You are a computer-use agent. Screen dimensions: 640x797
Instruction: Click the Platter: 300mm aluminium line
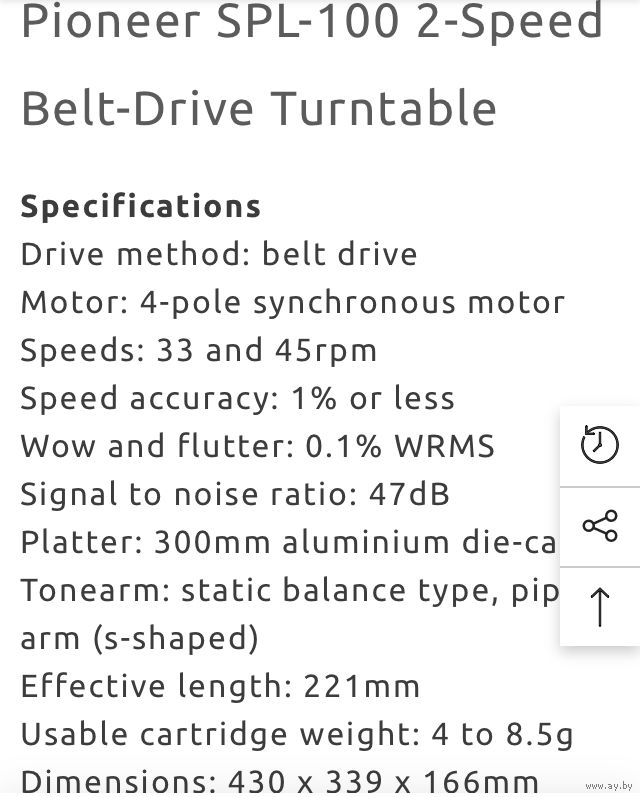tap(290, 542)
